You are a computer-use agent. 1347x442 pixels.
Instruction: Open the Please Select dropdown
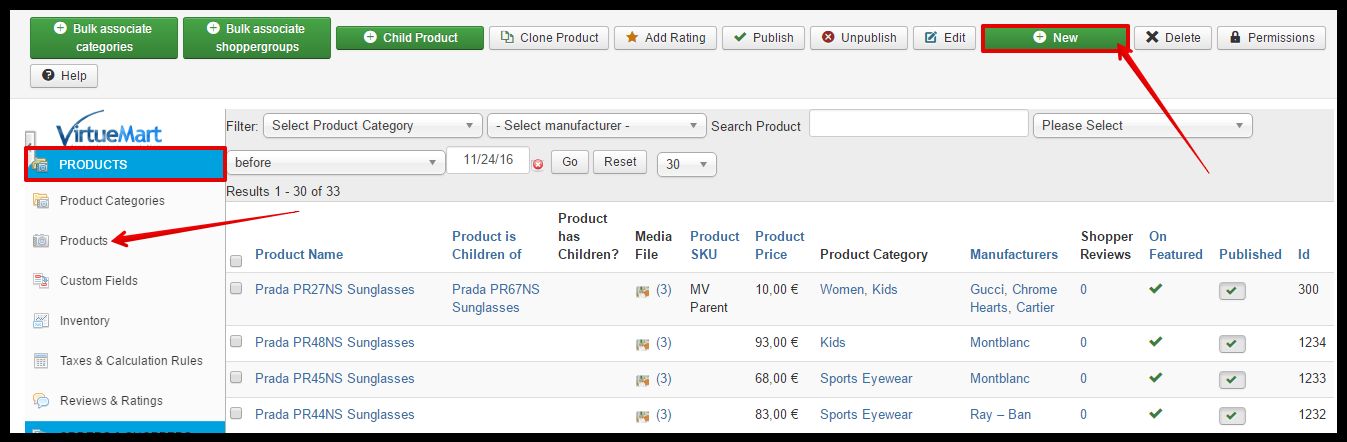click(x=1143, y=126)
